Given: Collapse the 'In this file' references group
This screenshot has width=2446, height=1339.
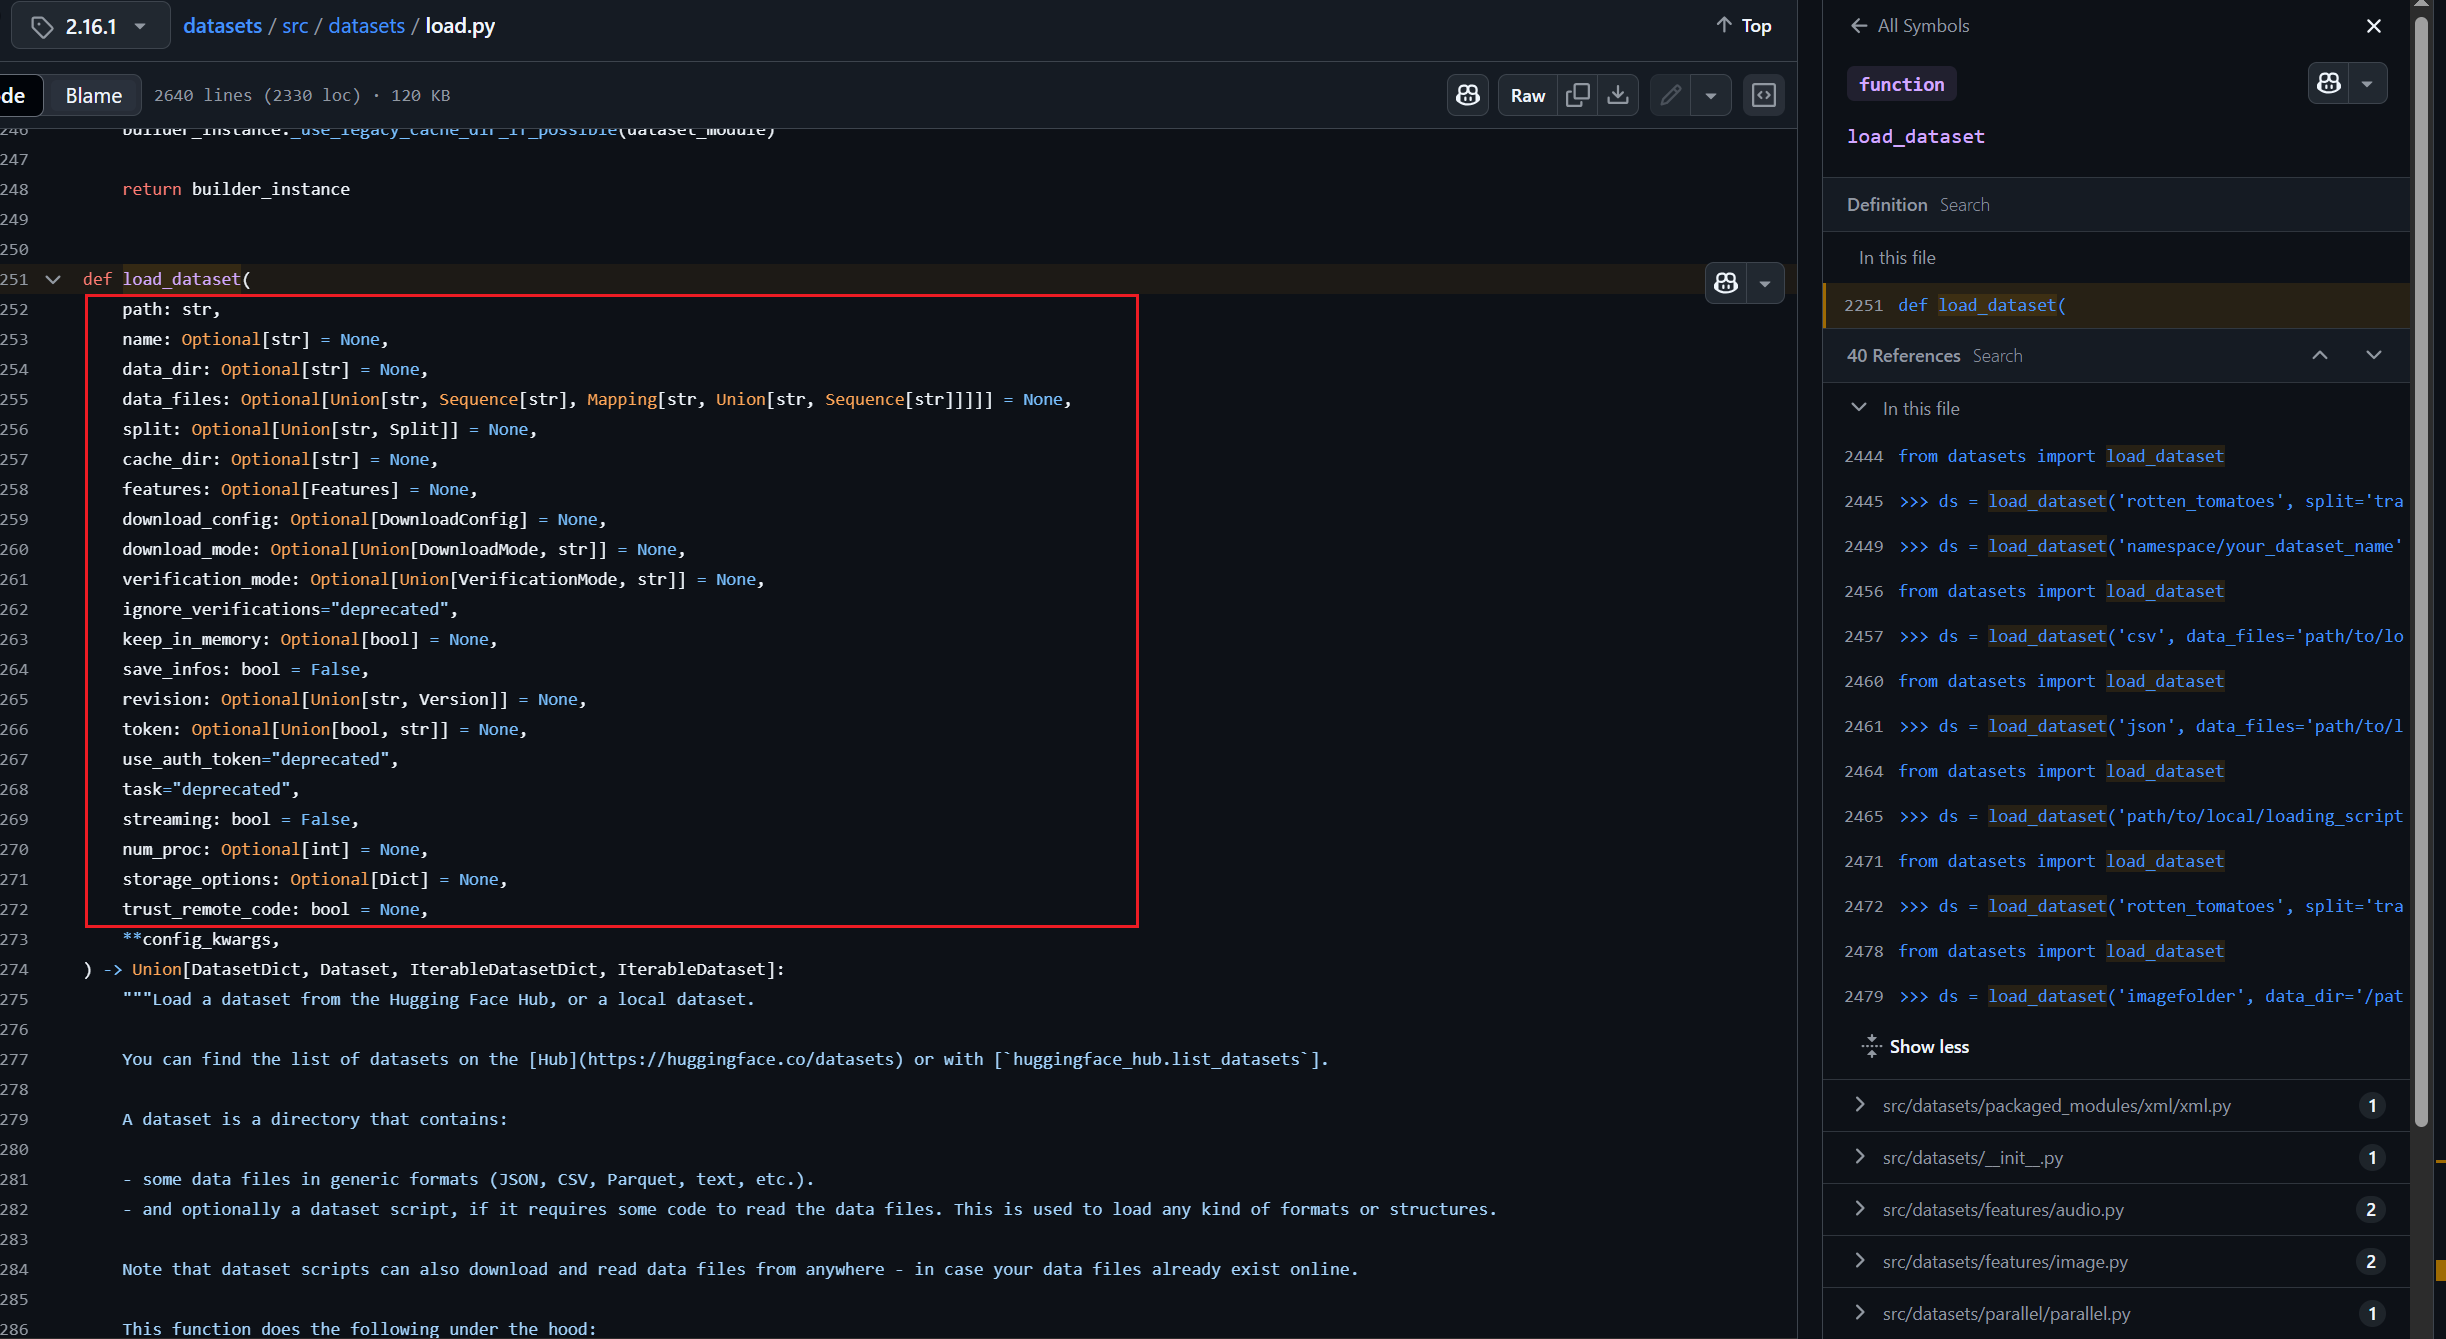Looking at the screenshot, I should tap(1858, 408).
